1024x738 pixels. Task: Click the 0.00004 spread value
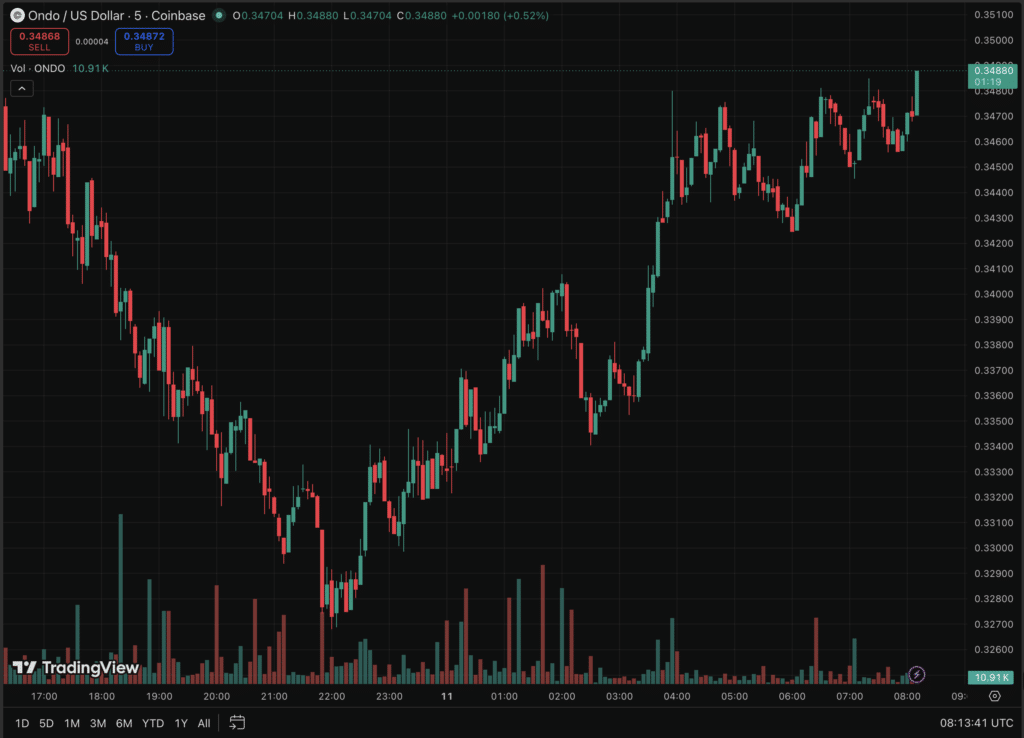91,42
